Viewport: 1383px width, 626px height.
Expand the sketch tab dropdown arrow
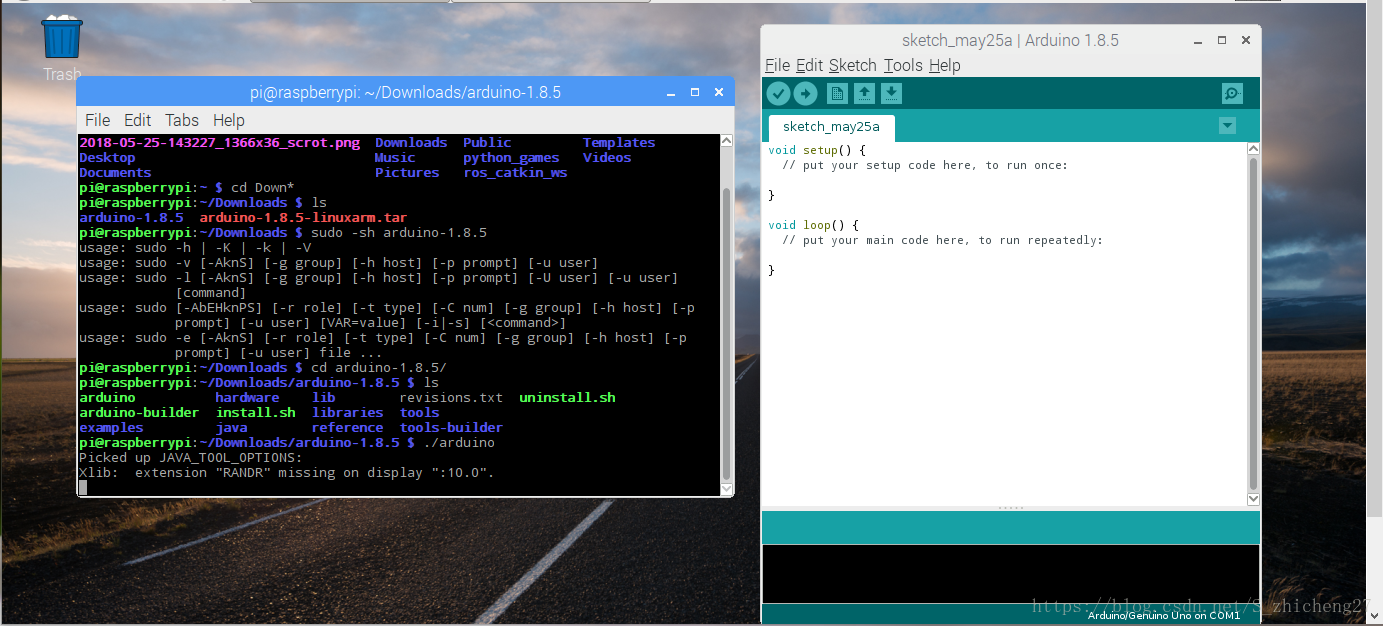[1227, 126]
